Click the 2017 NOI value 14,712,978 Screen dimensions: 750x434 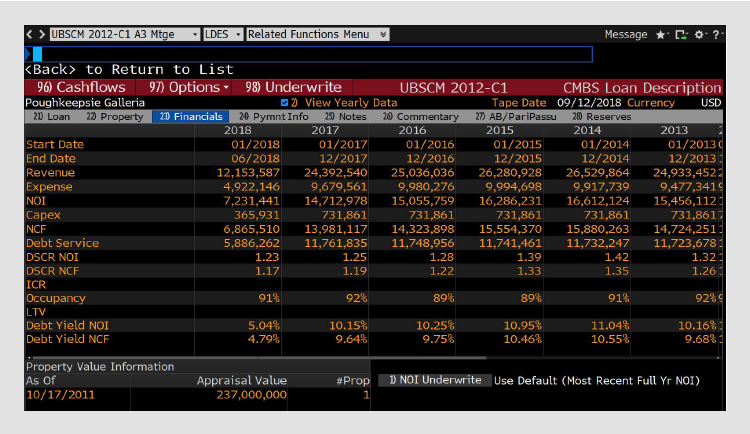click(x=336, y=201)
